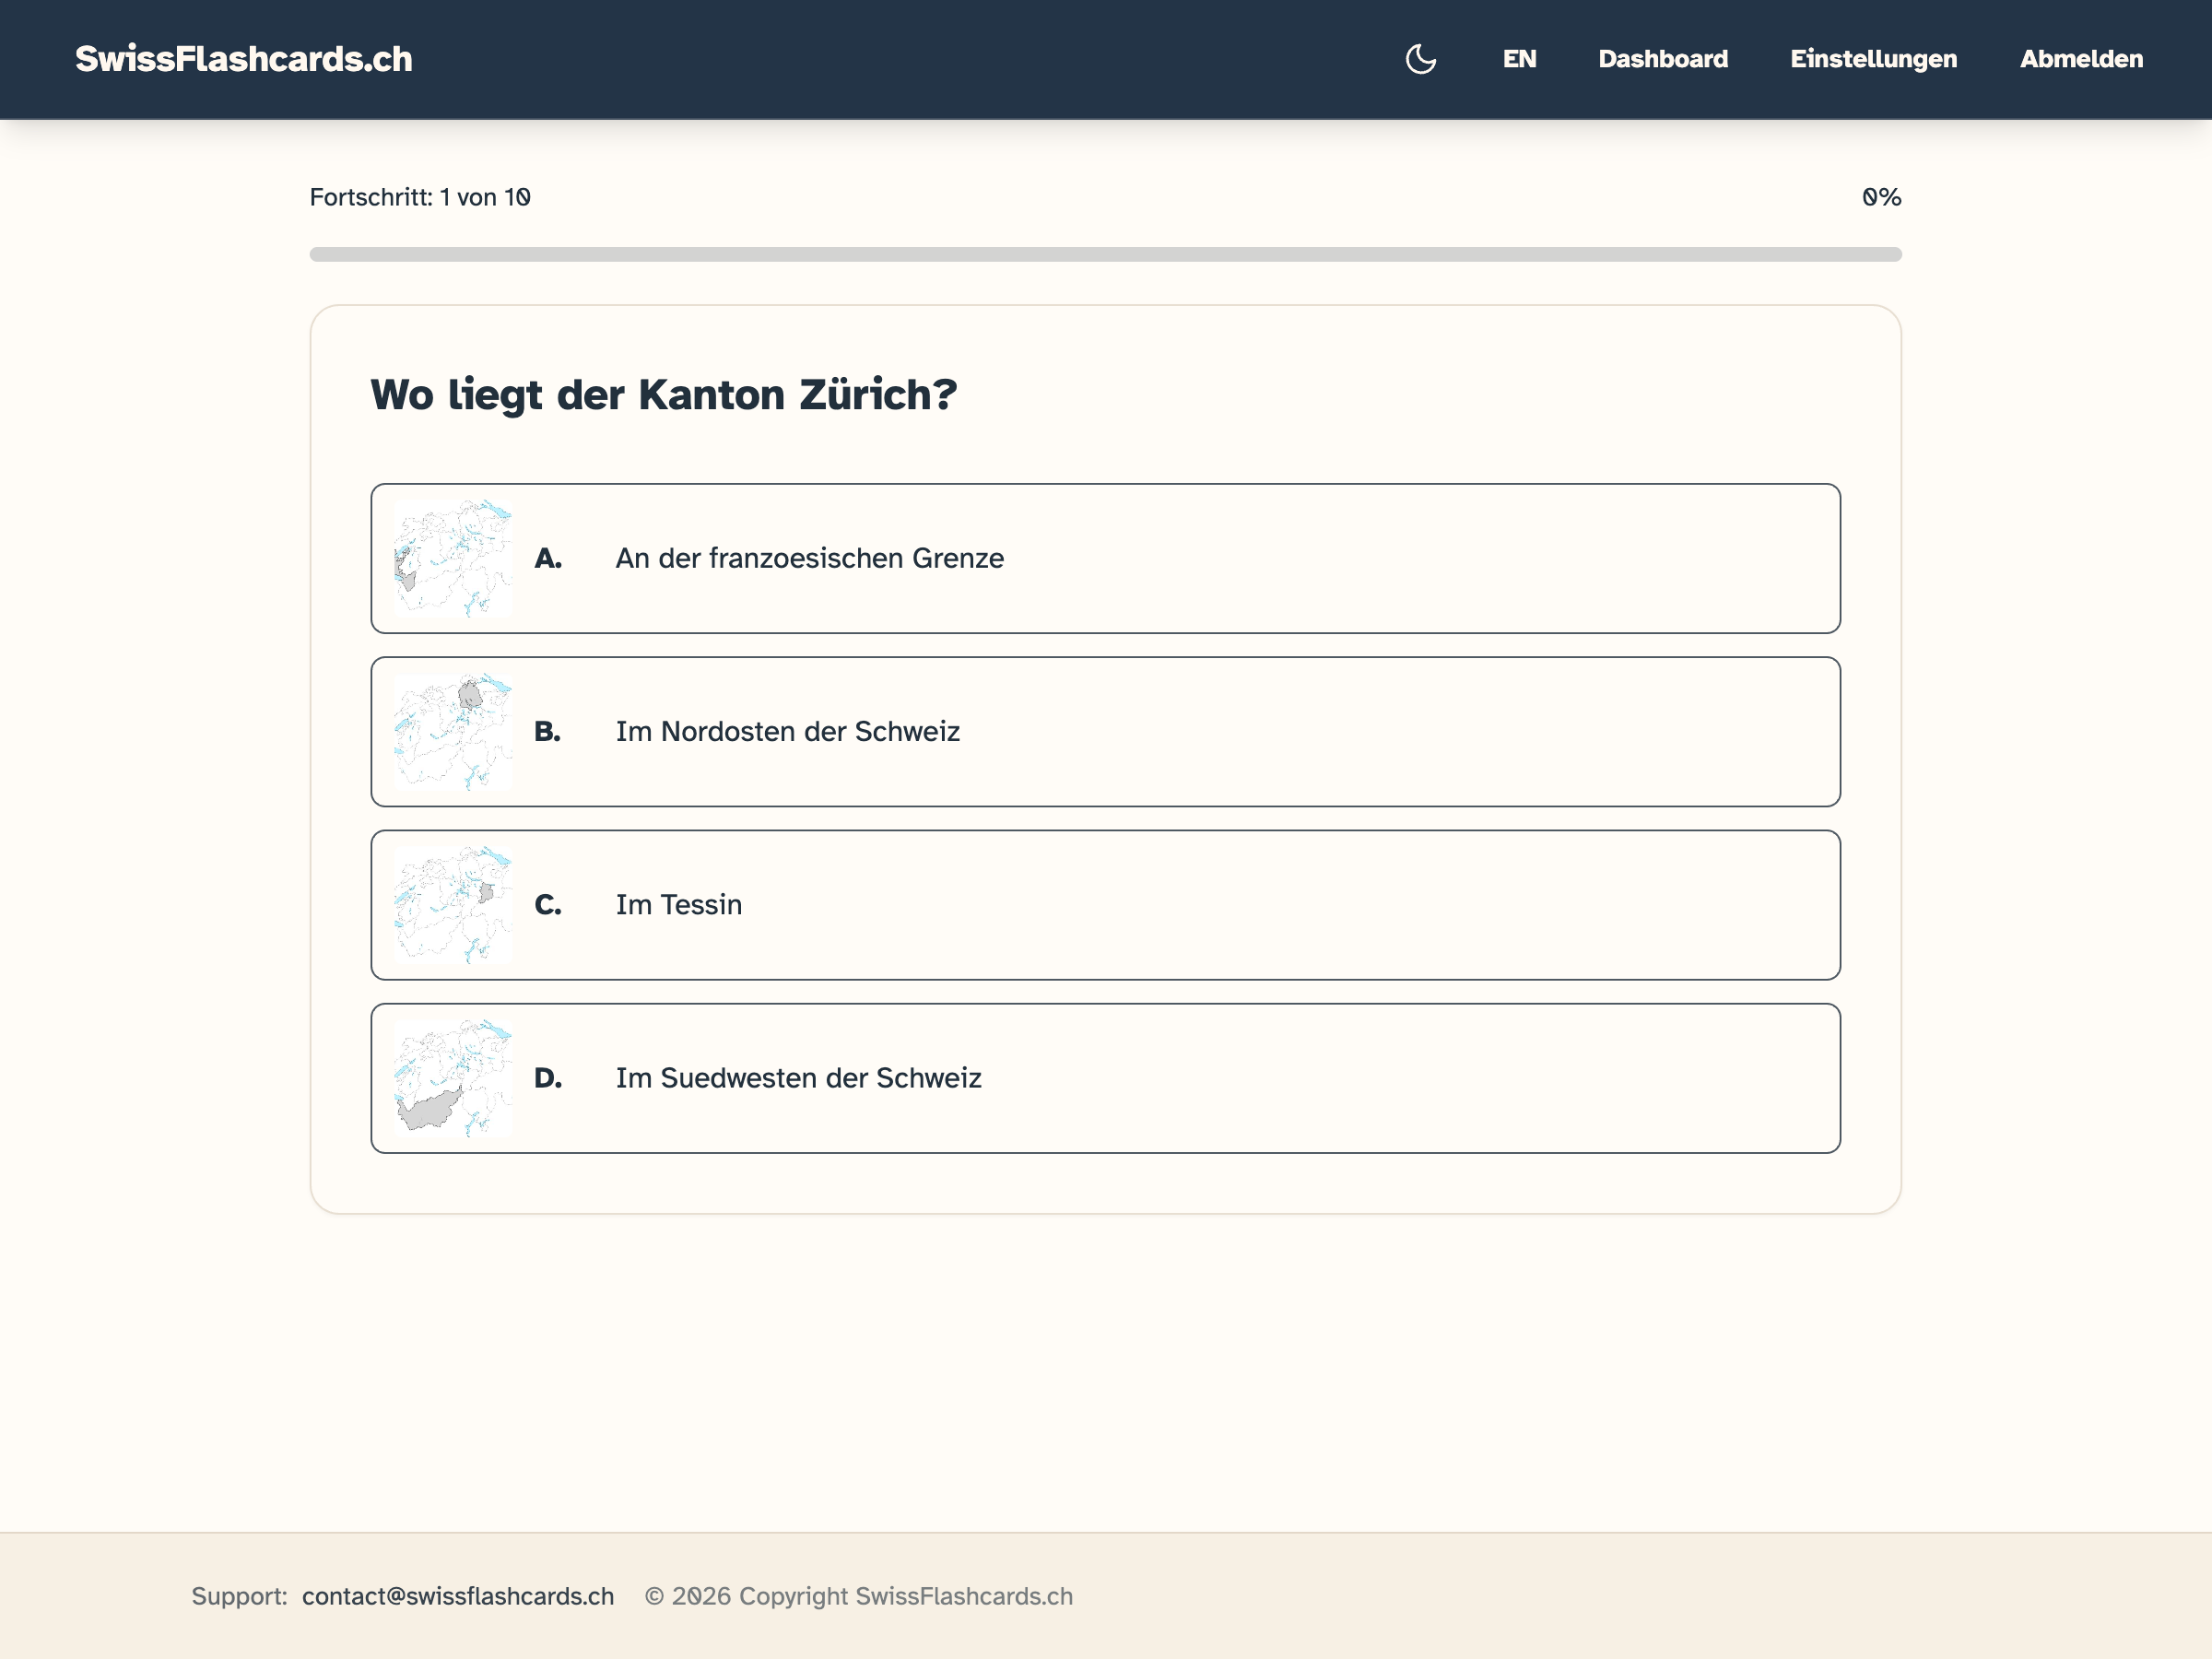The height and width of the screenshot is (1659, 2212).
Task: Click Abmelden to log out
Action: pos(2081,59)
